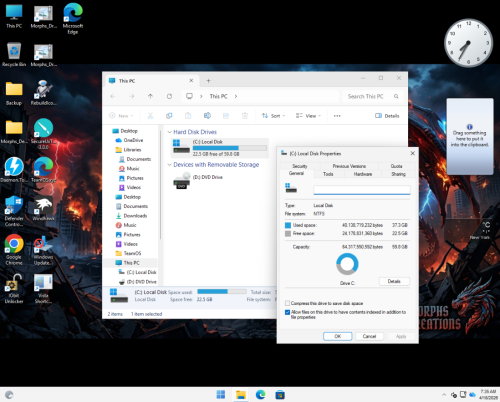Viewport: 500px width, 402px height.
Task: Click the Details button under Drive C
Action: click(x=394, y=281)
